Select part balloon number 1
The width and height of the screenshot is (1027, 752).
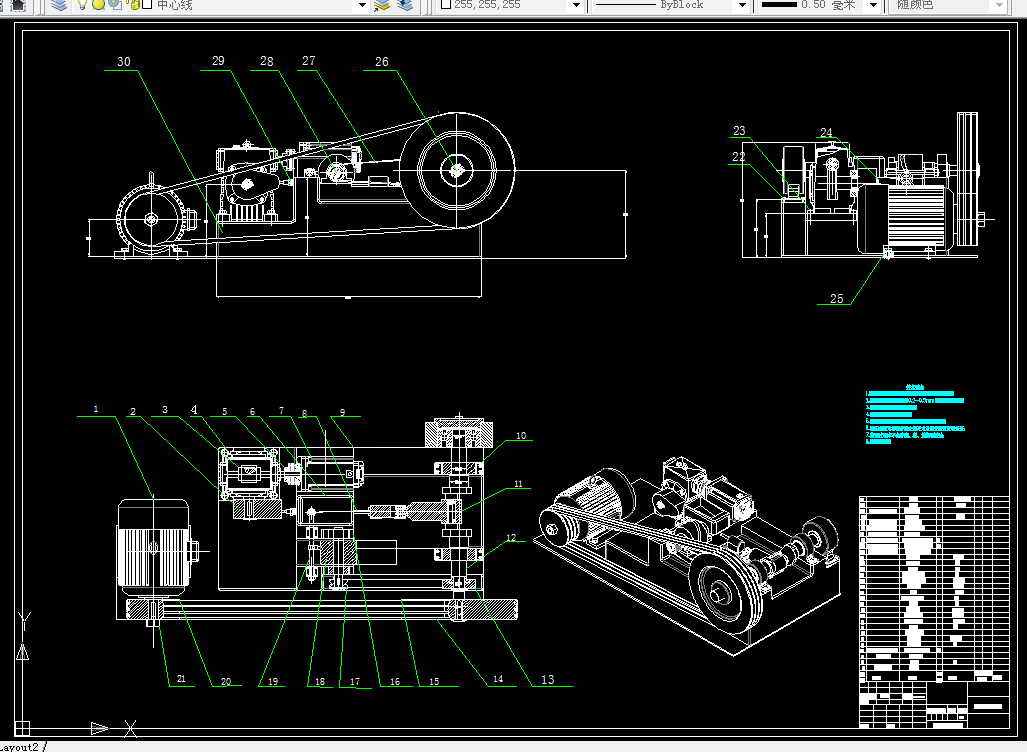pos(96,409)
